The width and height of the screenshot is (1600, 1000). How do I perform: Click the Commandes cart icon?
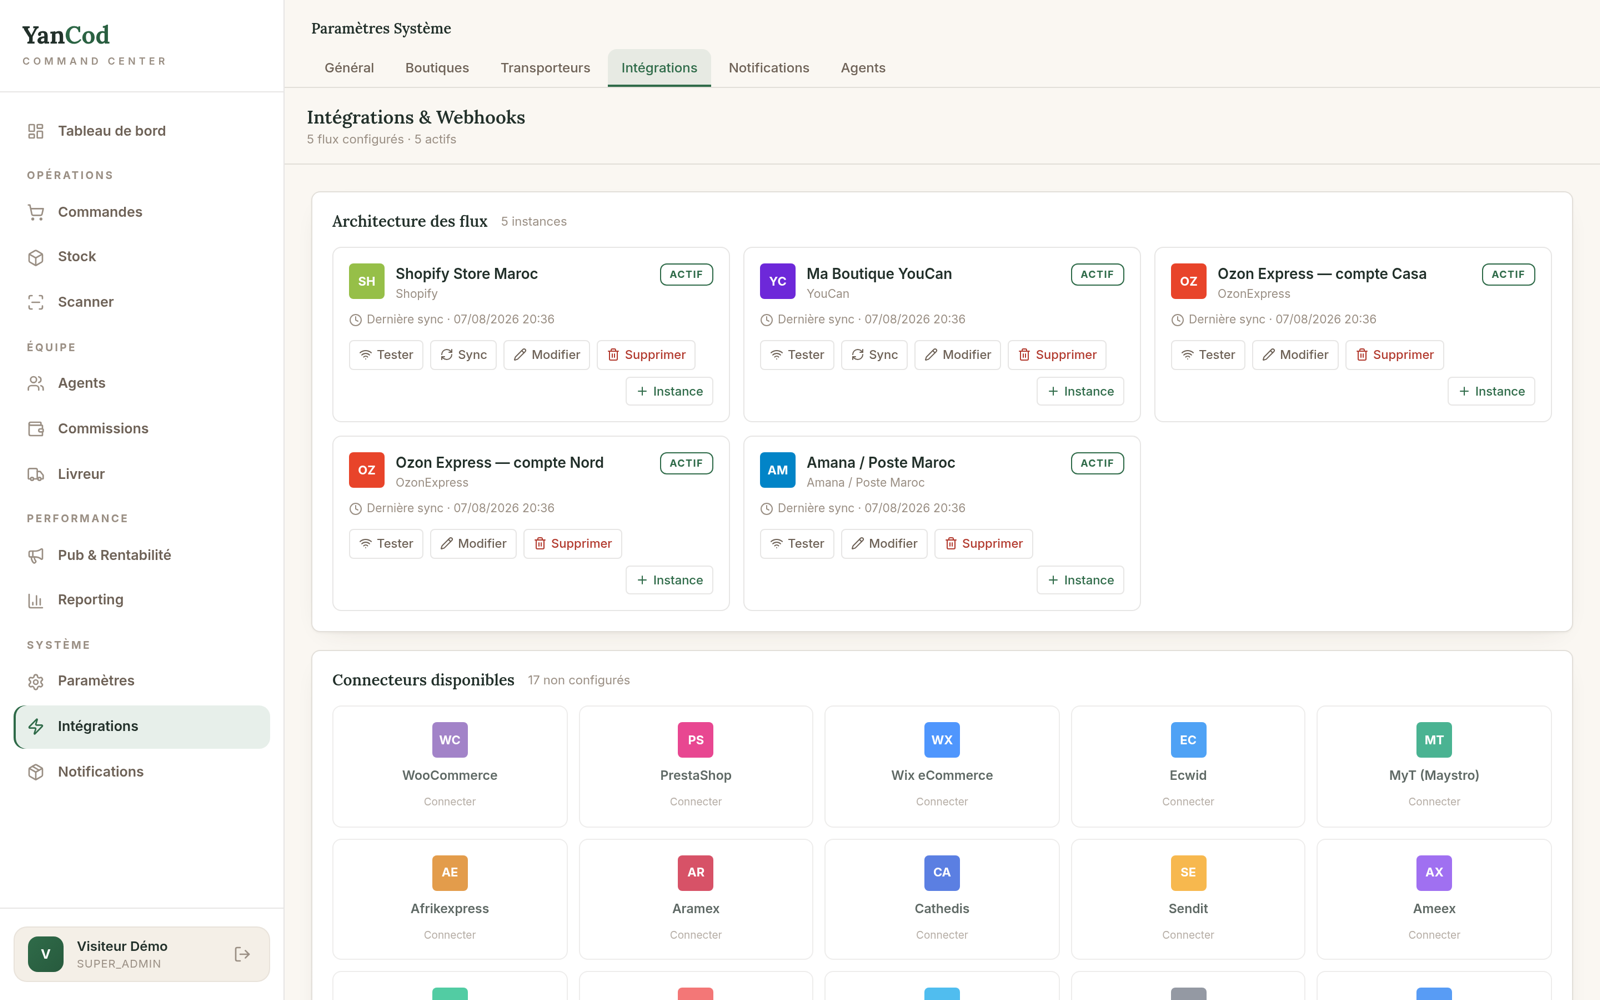(36, 212)
